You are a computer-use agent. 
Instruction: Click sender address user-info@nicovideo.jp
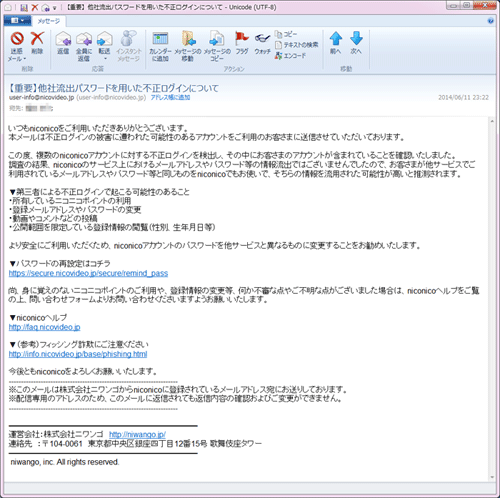click(41, 97)
